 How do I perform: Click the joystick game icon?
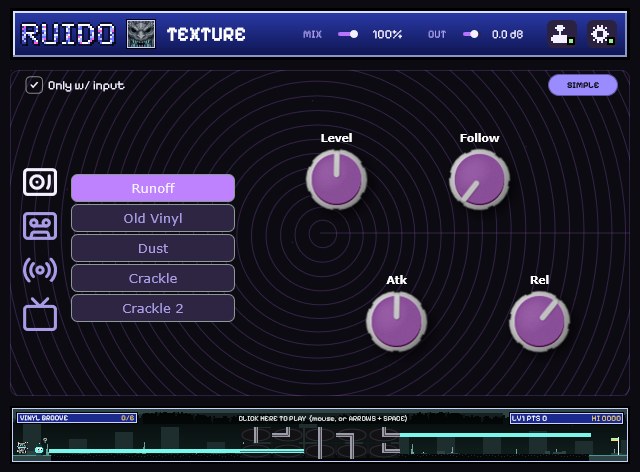(x=561, y=34)
